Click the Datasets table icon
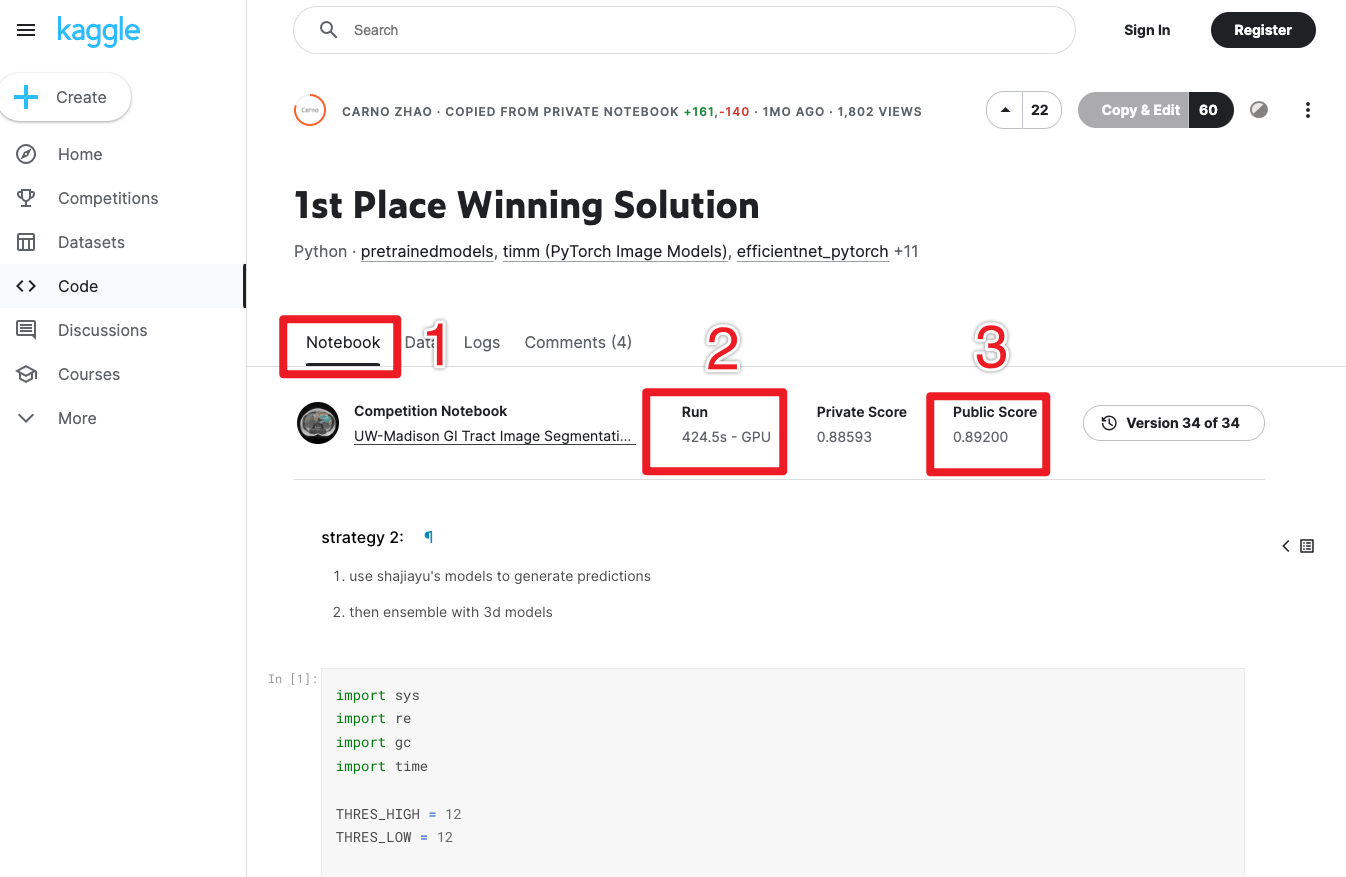Viewport: 1346px width, 877px height. (27, 242)
